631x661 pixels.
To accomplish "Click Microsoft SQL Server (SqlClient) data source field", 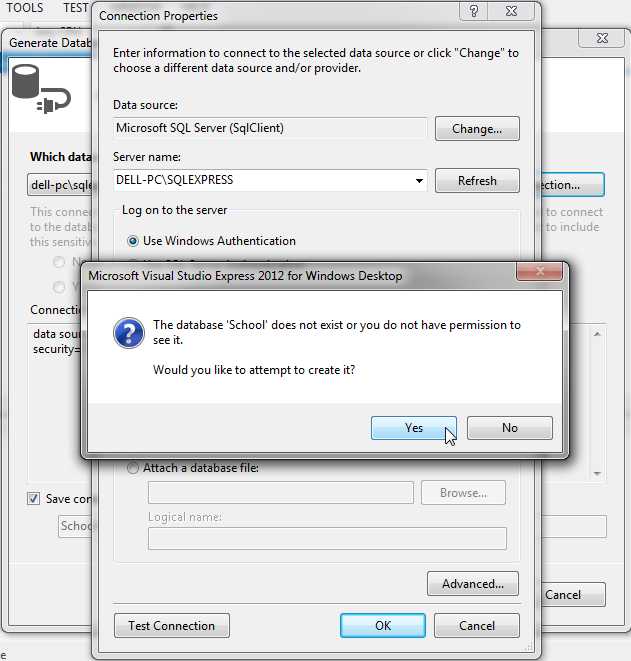I will coord(270,128).
